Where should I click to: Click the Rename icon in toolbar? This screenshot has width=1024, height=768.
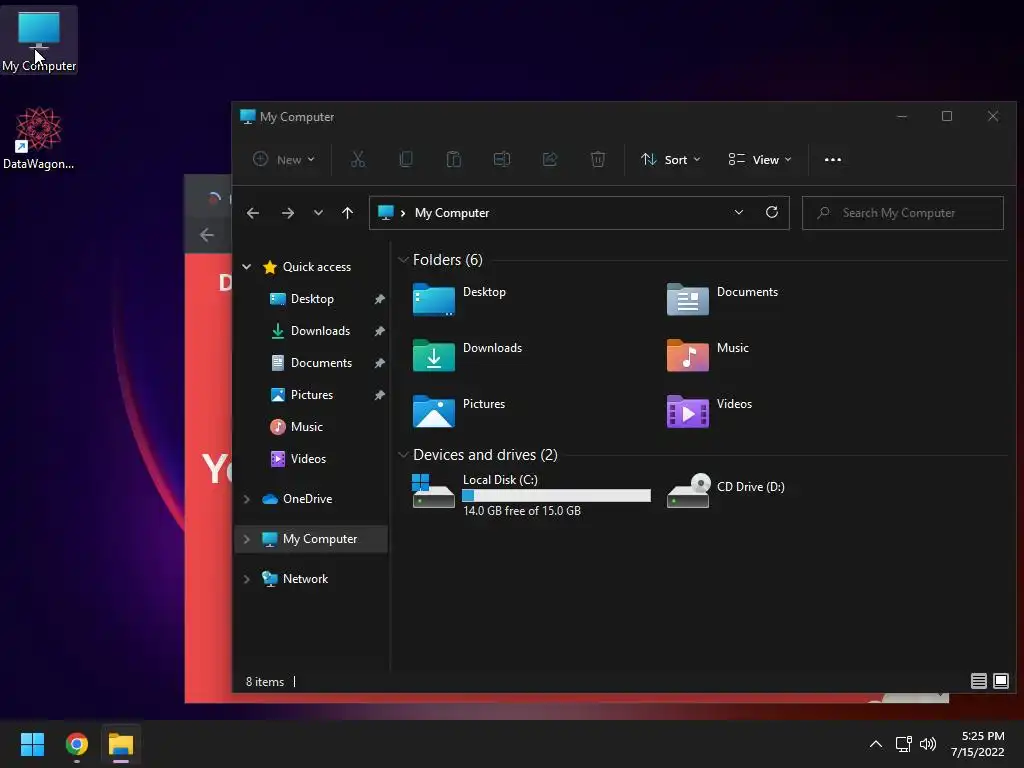pos(502,159)
